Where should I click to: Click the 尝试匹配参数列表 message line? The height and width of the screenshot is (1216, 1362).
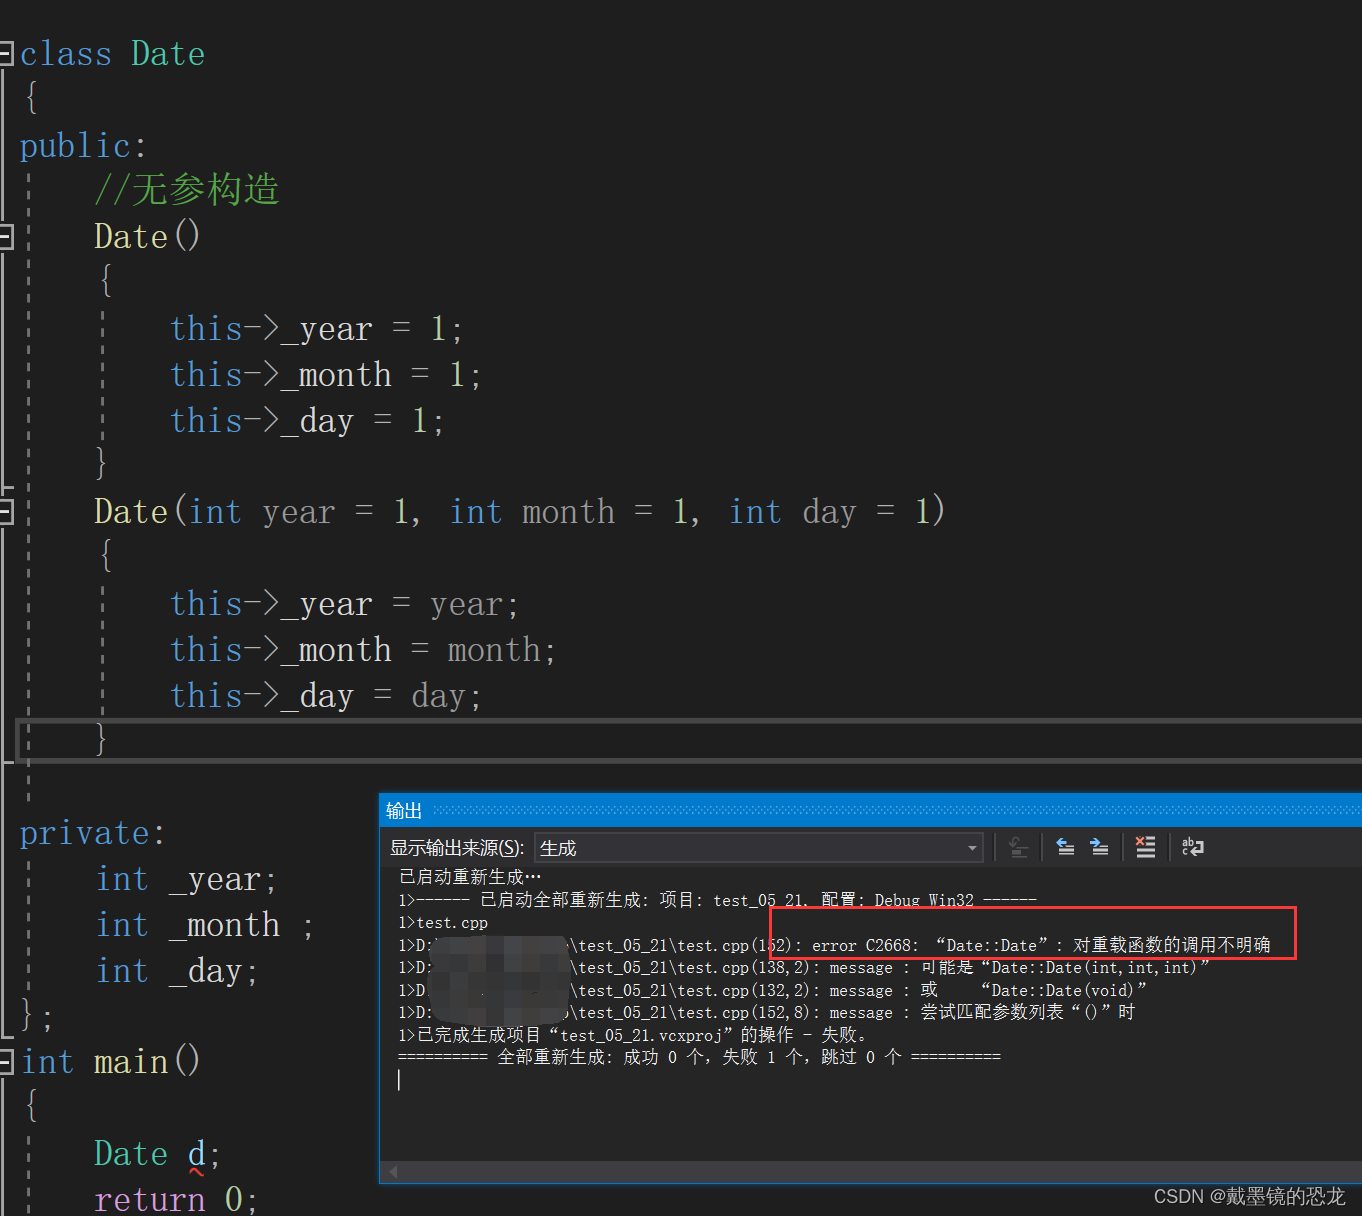click(x=766, y=1012)
